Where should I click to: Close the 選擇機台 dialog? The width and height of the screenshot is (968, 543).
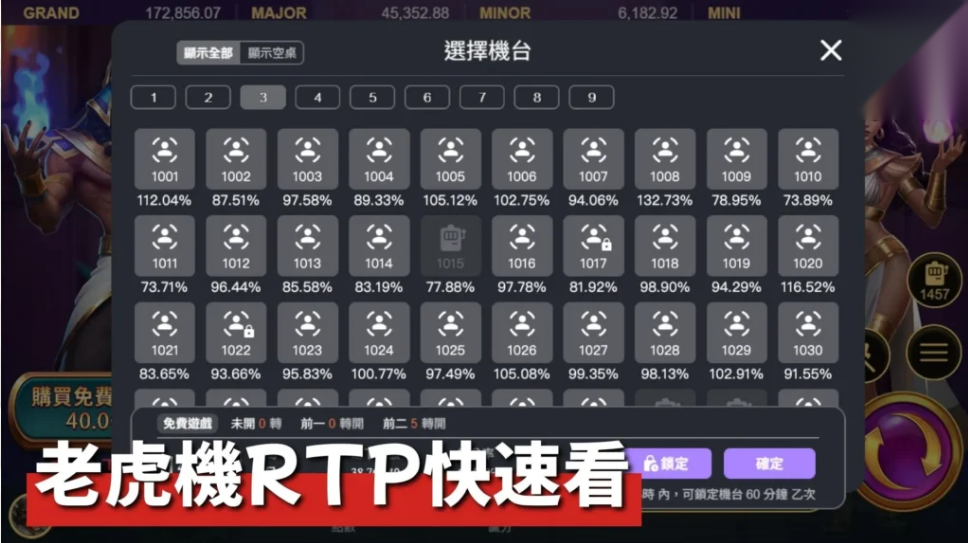pyautogui.click(x=830, y=51)
